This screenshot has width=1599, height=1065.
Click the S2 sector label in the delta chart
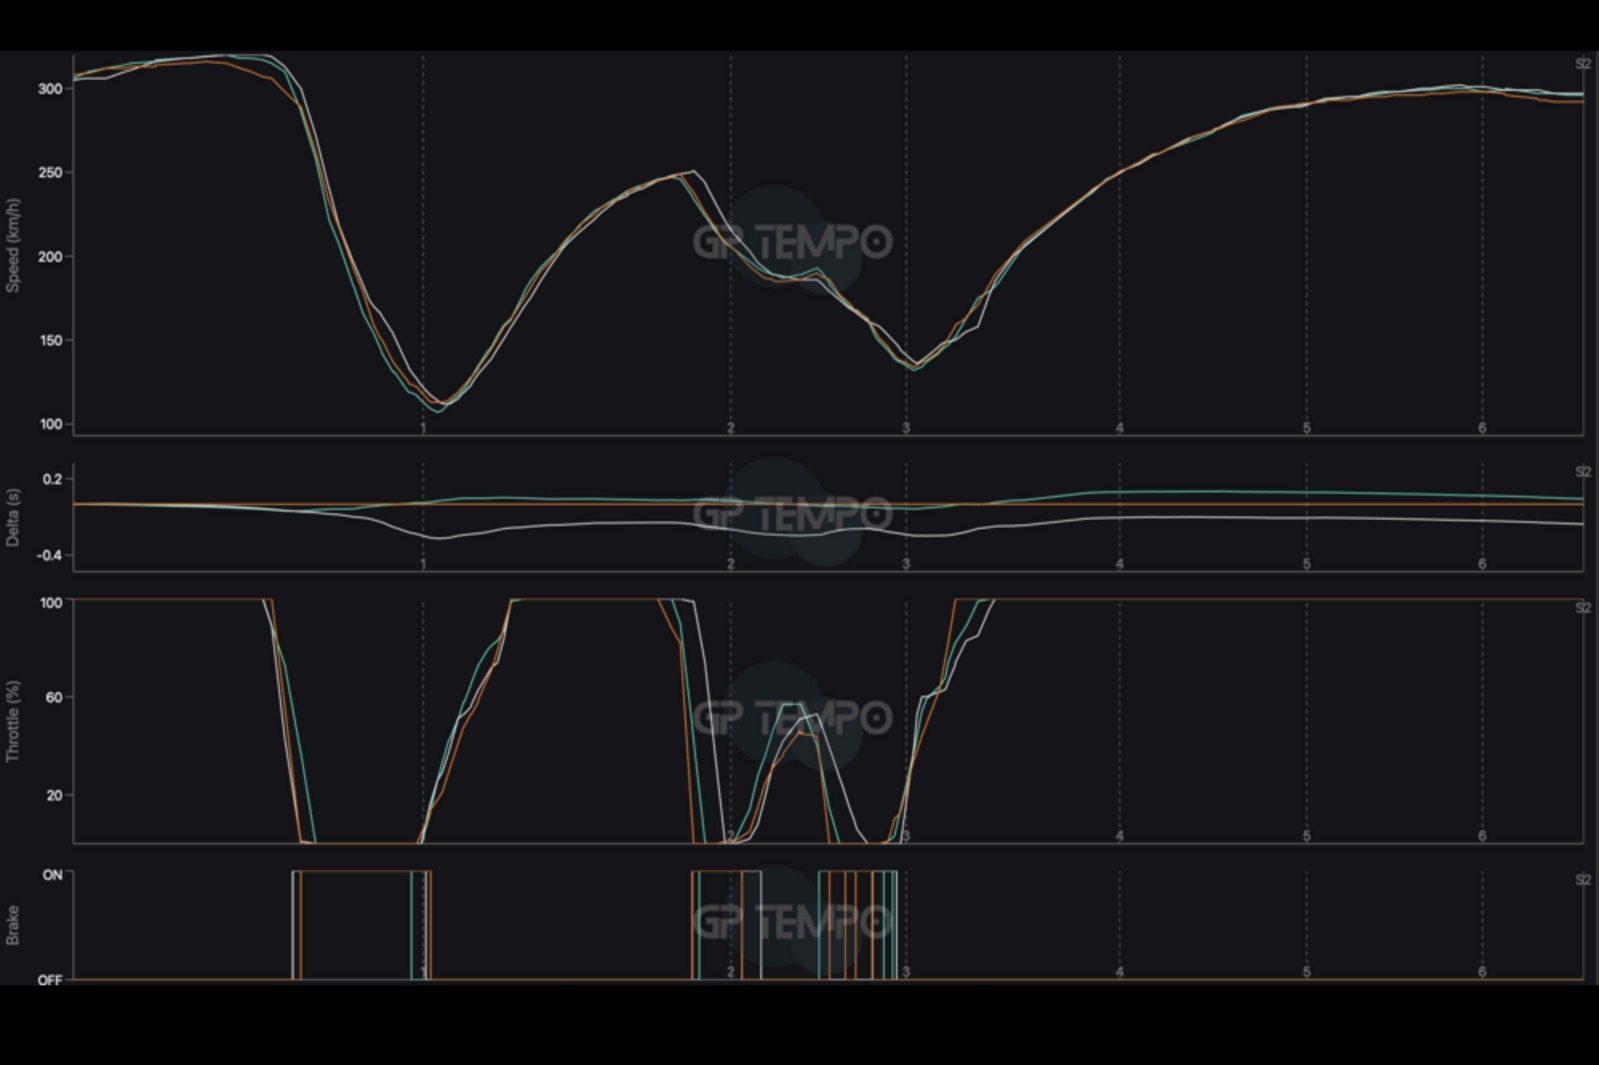1582,472
